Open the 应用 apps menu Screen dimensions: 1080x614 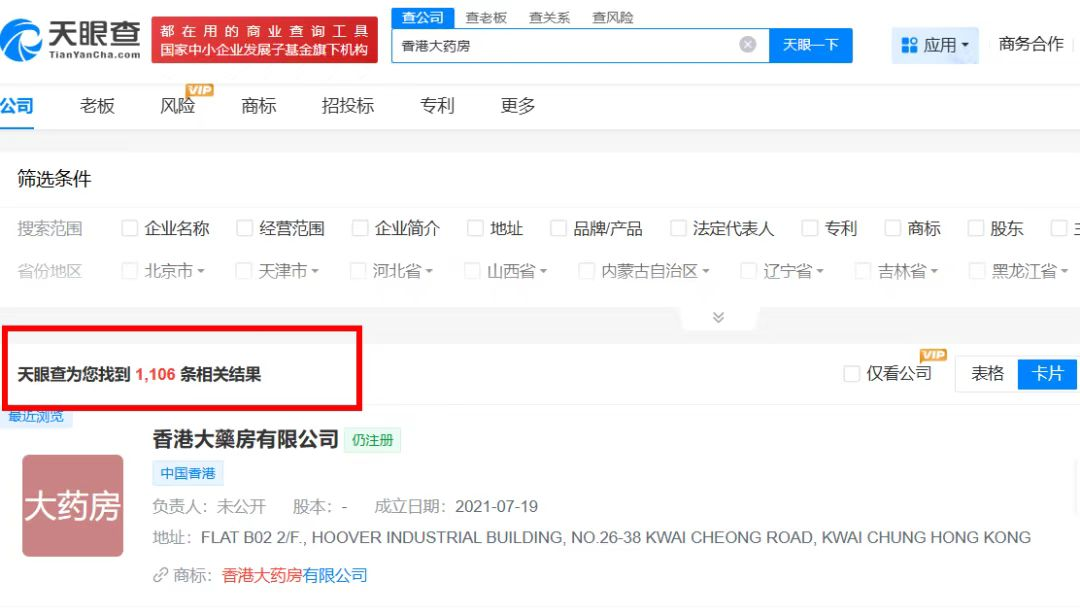935,45
